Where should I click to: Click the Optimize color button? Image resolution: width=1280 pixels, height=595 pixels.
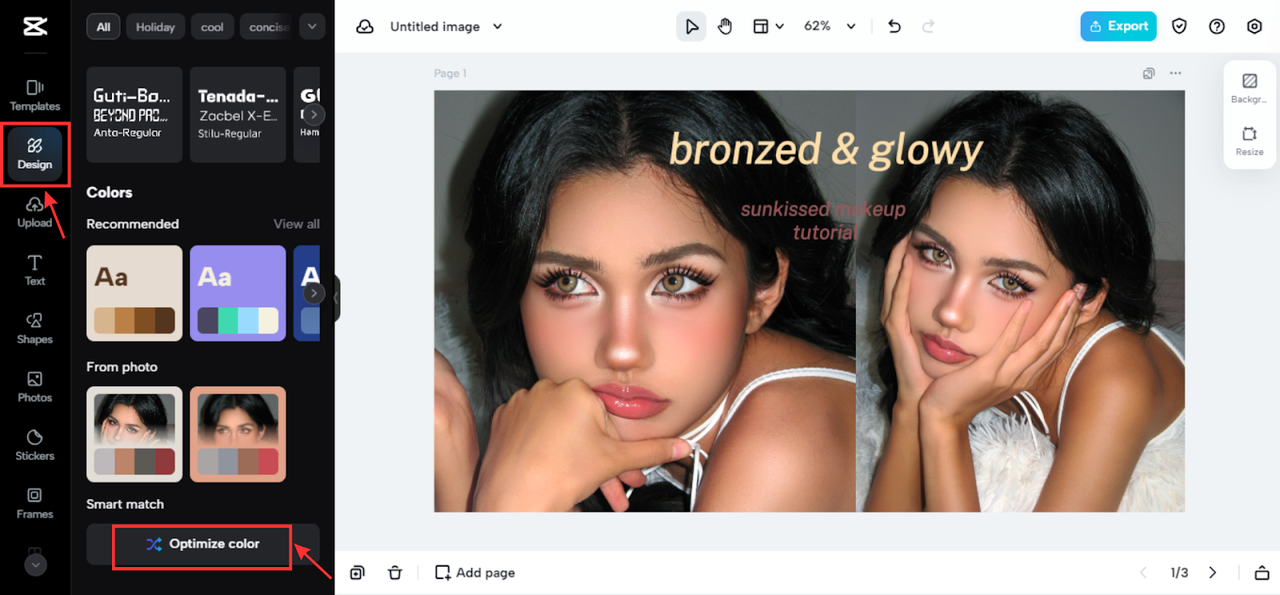pos(203,544)
